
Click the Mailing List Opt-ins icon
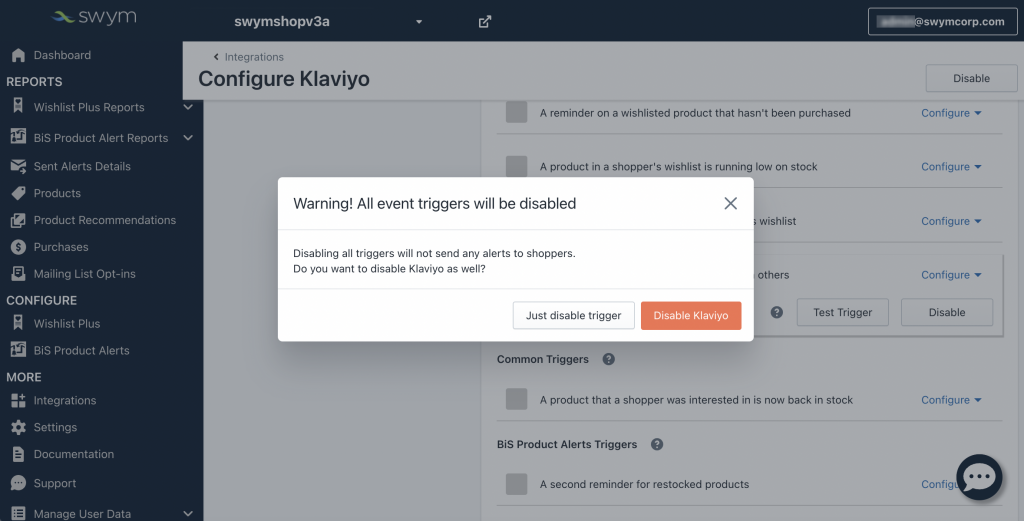click(18, 274)
